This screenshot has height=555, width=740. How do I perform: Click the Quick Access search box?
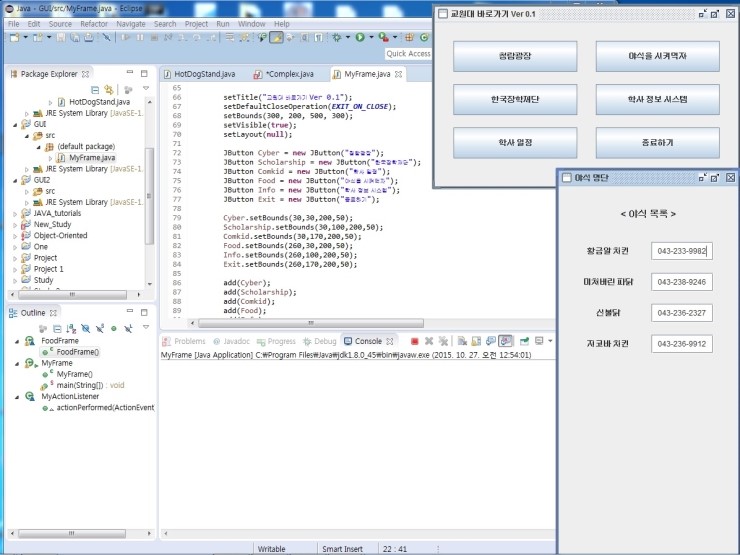click(408, 54)
